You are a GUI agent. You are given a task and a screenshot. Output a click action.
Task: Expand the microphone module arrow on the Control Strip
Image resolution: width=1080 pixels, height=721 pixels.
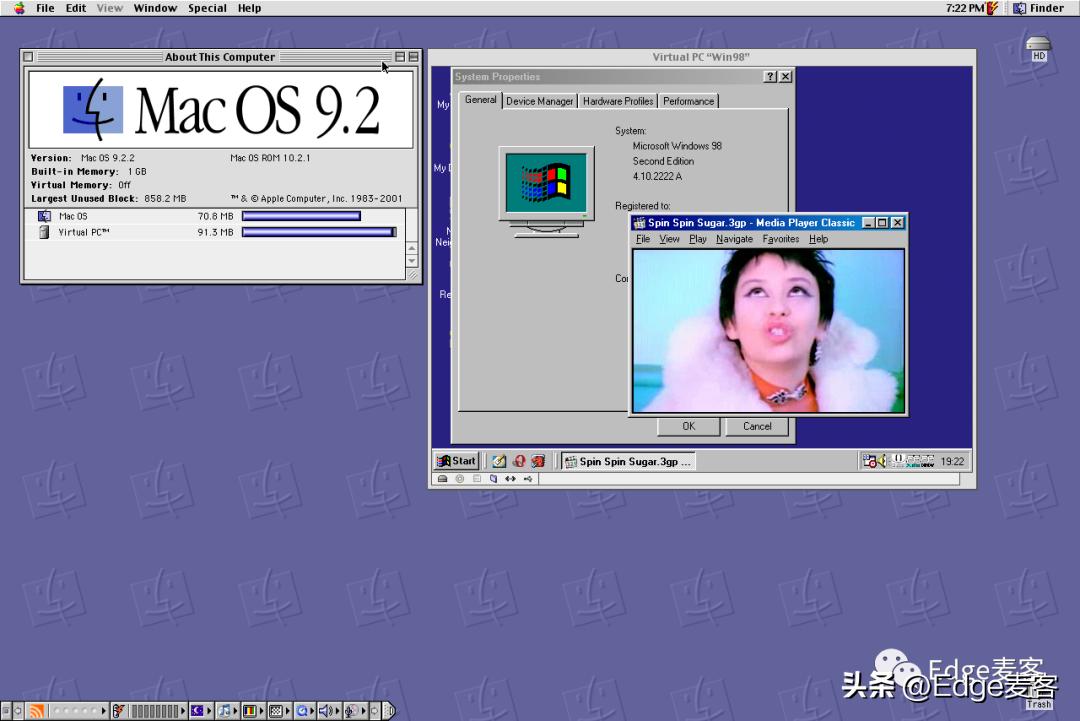(364, 710)
